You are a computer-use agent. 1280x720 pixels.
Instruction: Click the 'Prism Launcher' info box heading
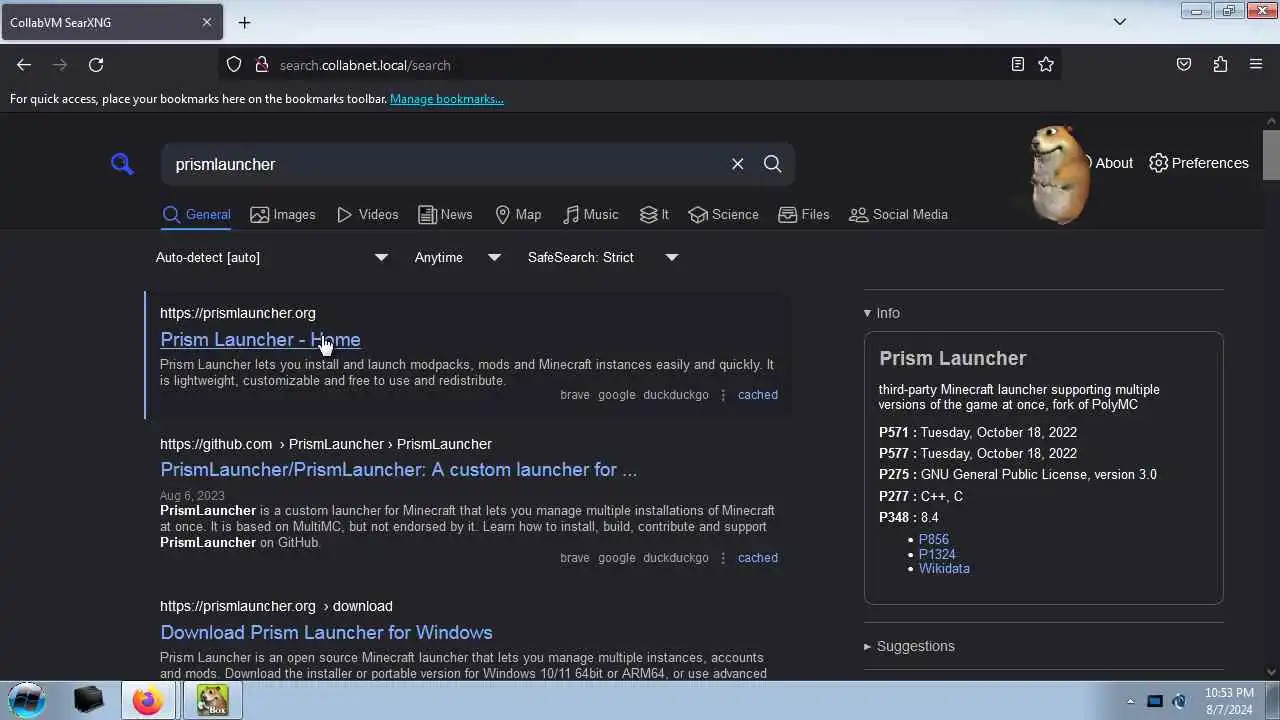[x=953, y=358]
